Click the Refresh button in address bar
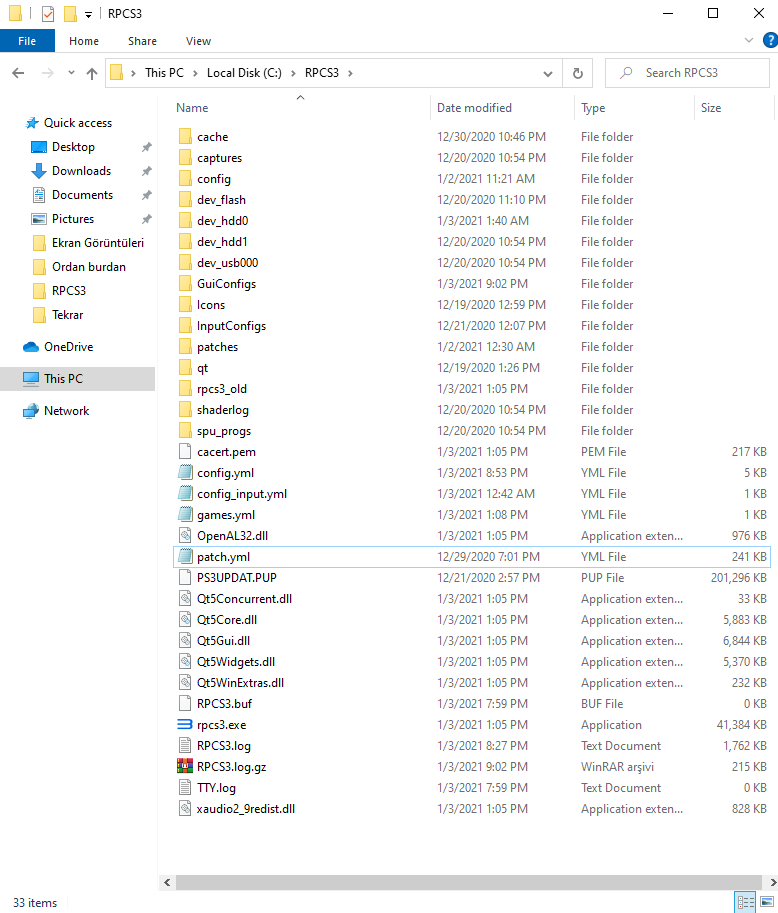778x913 pixels. click(578, 73)
